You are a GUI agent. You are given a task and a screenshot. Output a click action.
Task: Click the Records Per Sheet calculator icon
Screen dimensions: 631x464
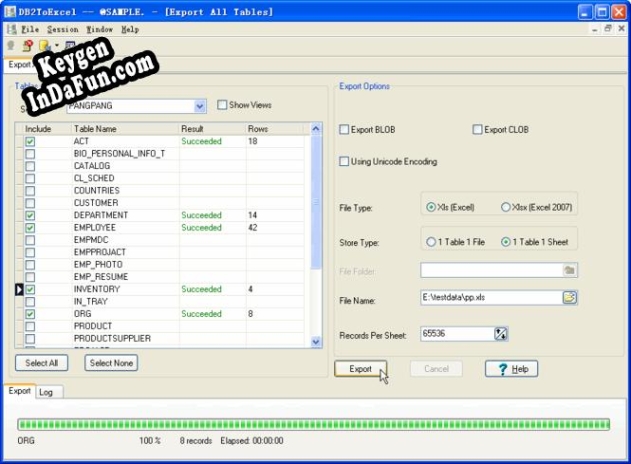(501, 334)
